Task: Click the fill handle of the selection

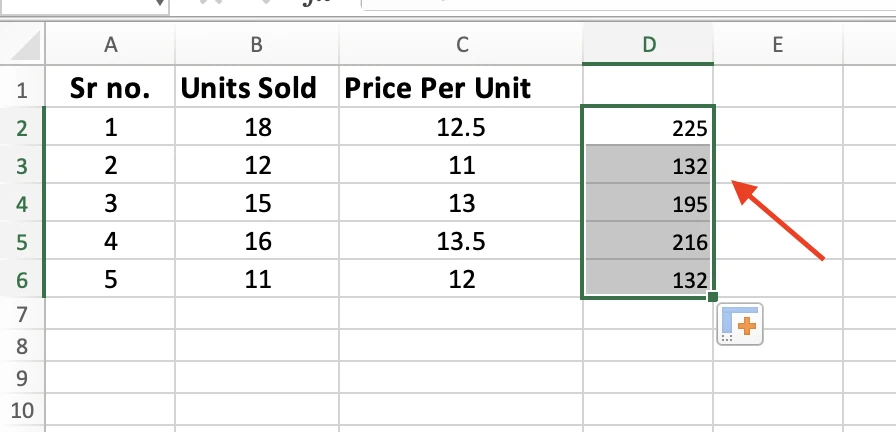Action: [713, 297]
